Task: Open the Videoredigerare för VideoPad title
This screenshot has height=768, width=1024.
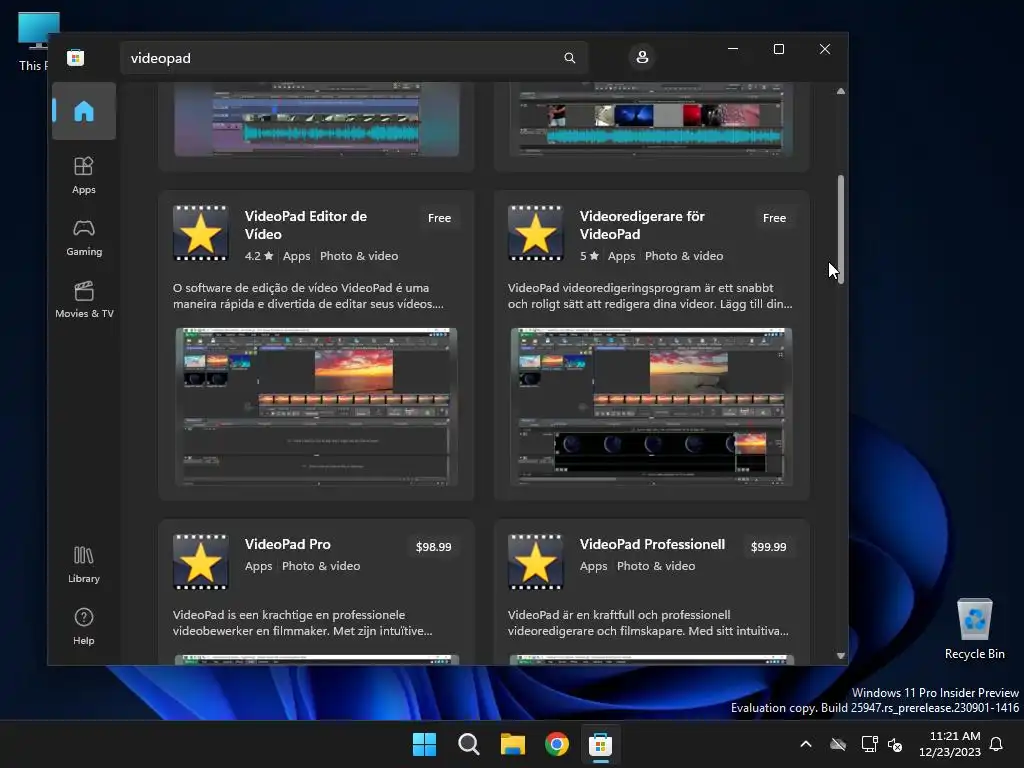Action: (642, 225)
